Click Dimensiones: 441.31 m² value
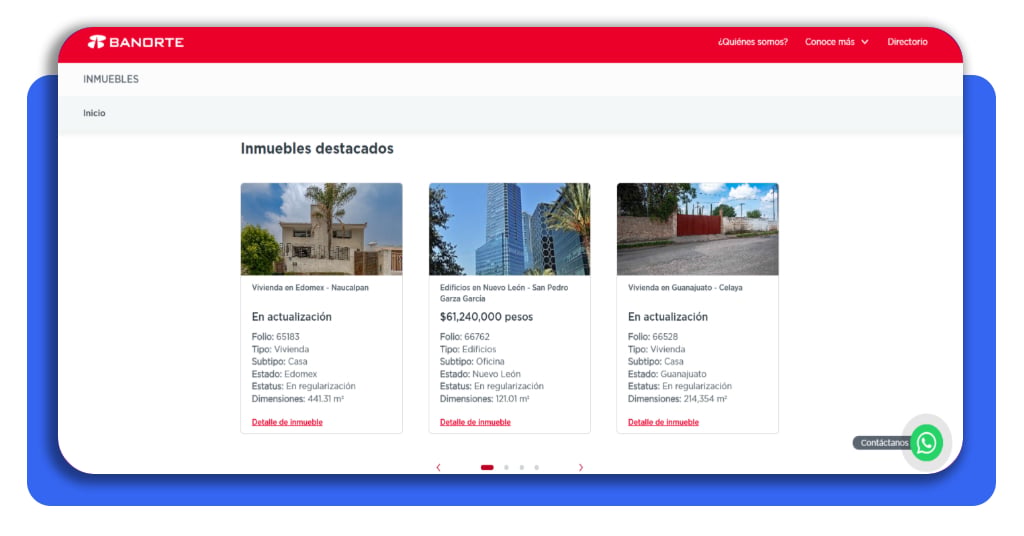 [298, 399]
